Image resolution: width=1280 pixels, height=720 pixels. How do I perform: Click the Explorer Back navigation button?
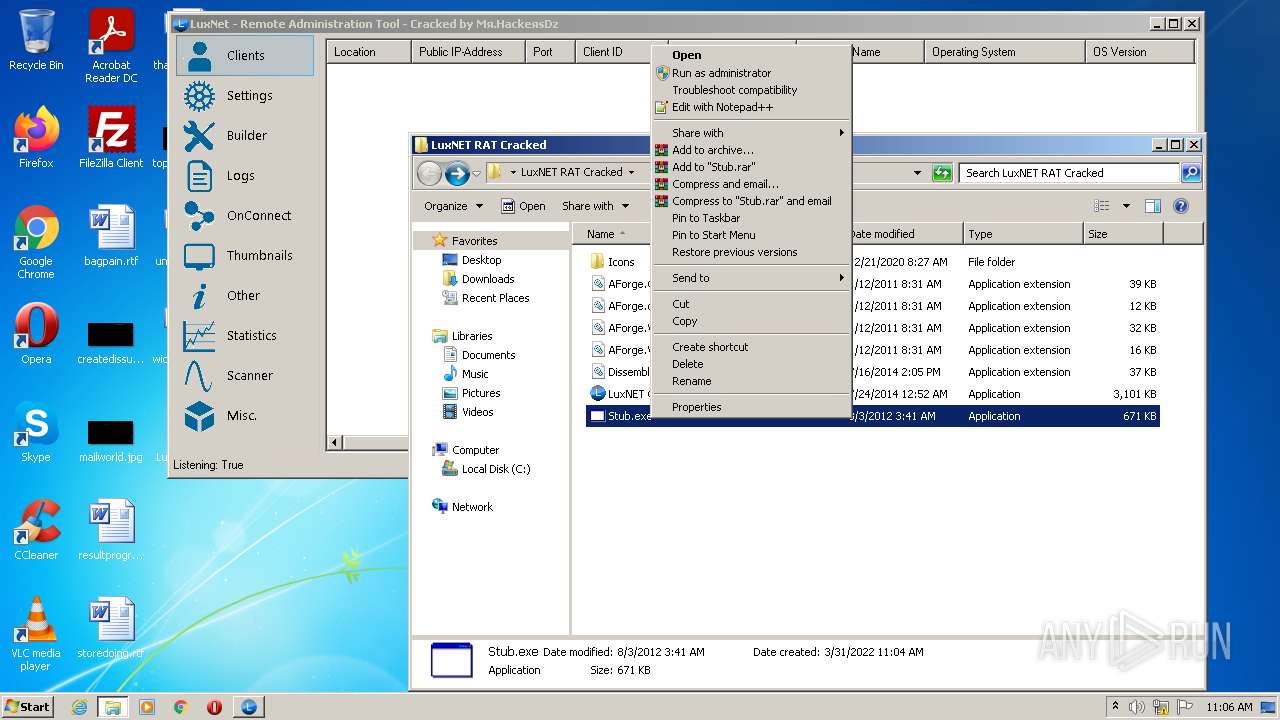tap(429, 173)
